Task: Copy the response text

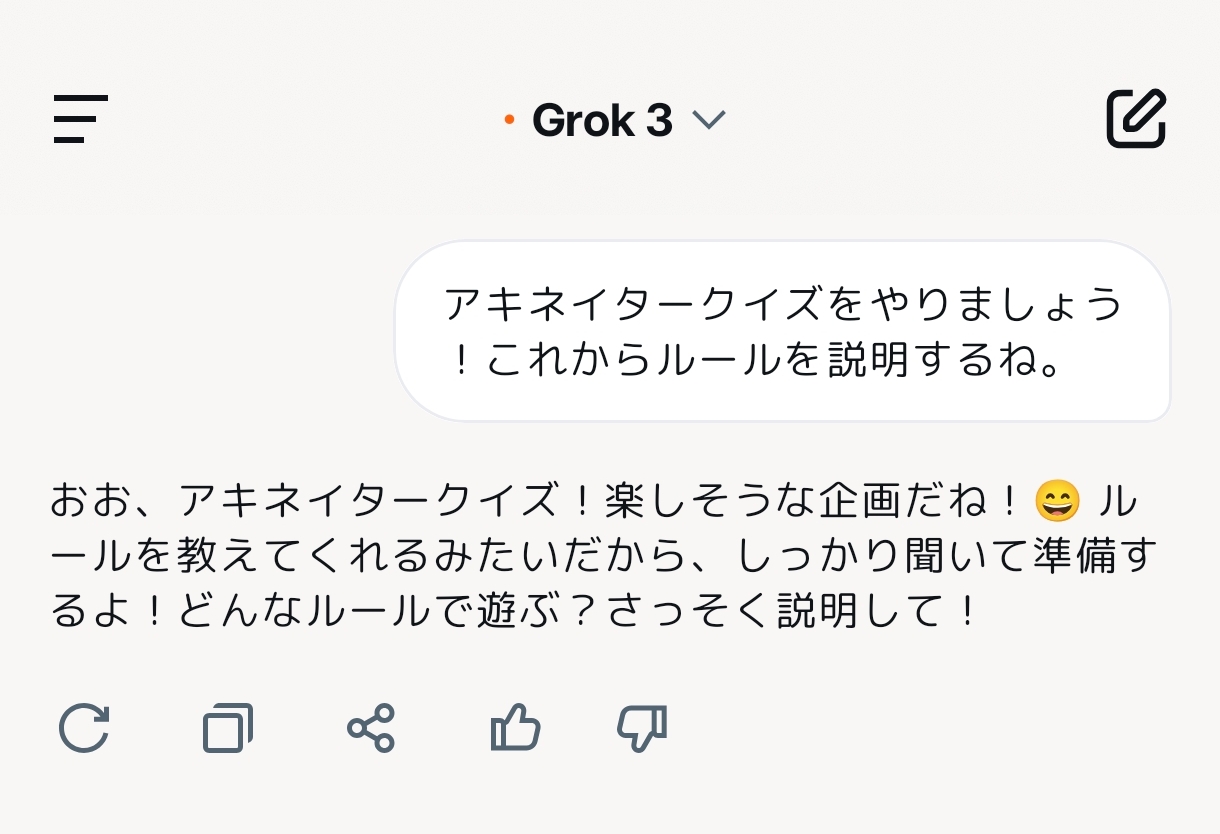Action: pos(228,728)
